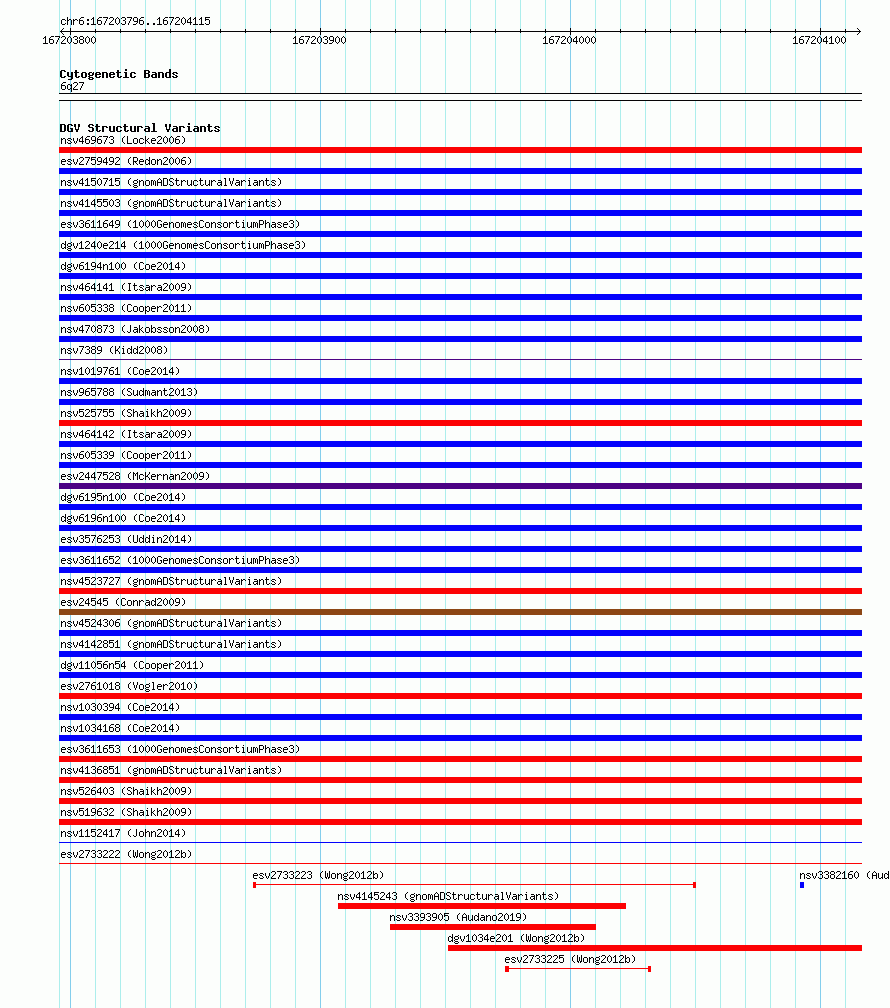Viewport: 890px width, 1008px height.
Task: Click the thin red span under esv2733225
Action: pos(578,969)
